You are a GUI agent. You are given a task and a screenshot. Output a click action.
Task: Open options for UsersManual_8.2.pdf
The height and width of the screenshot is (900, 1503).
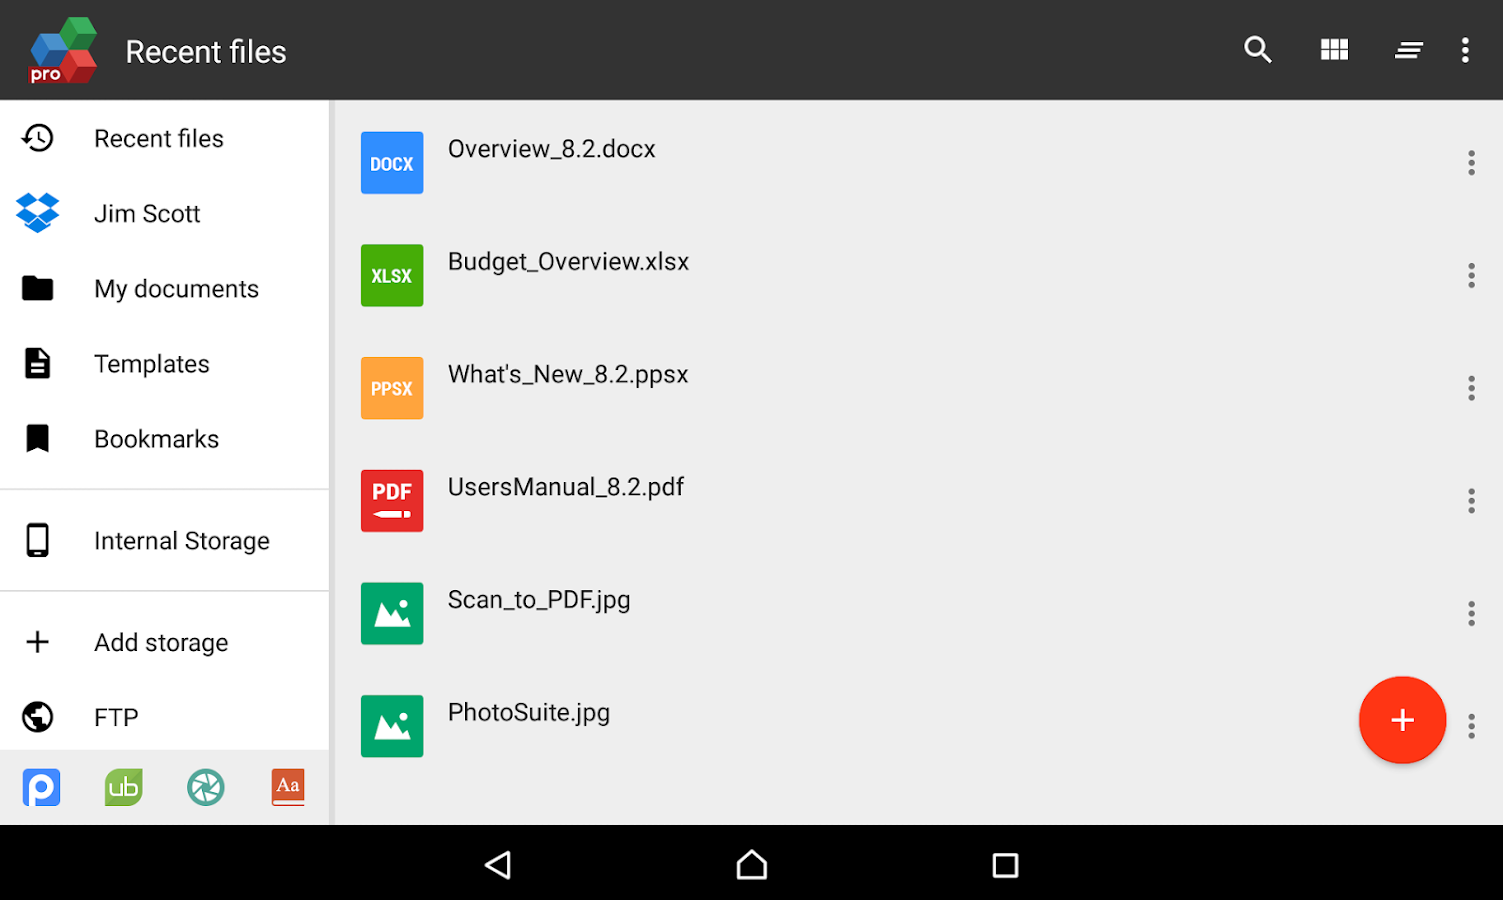1471,501
